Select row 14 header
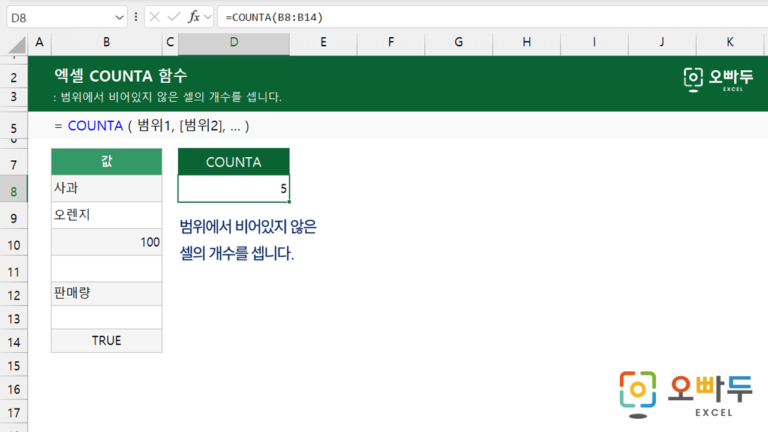This screenshot has width=768, height=432. [x=14, y=342]
